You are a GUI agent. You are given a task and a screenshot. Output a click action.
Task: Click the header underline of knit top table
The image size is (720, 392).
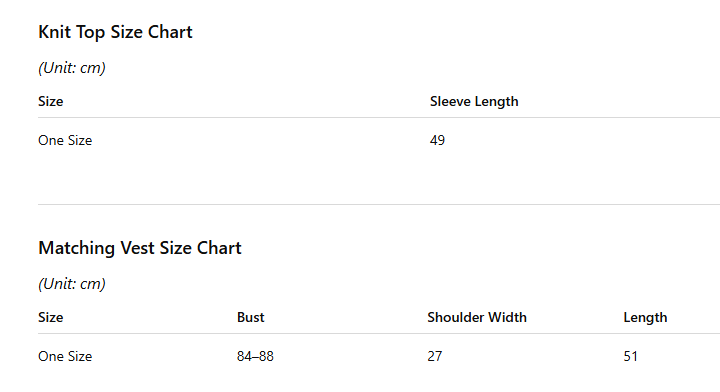(x=379, y=118)
